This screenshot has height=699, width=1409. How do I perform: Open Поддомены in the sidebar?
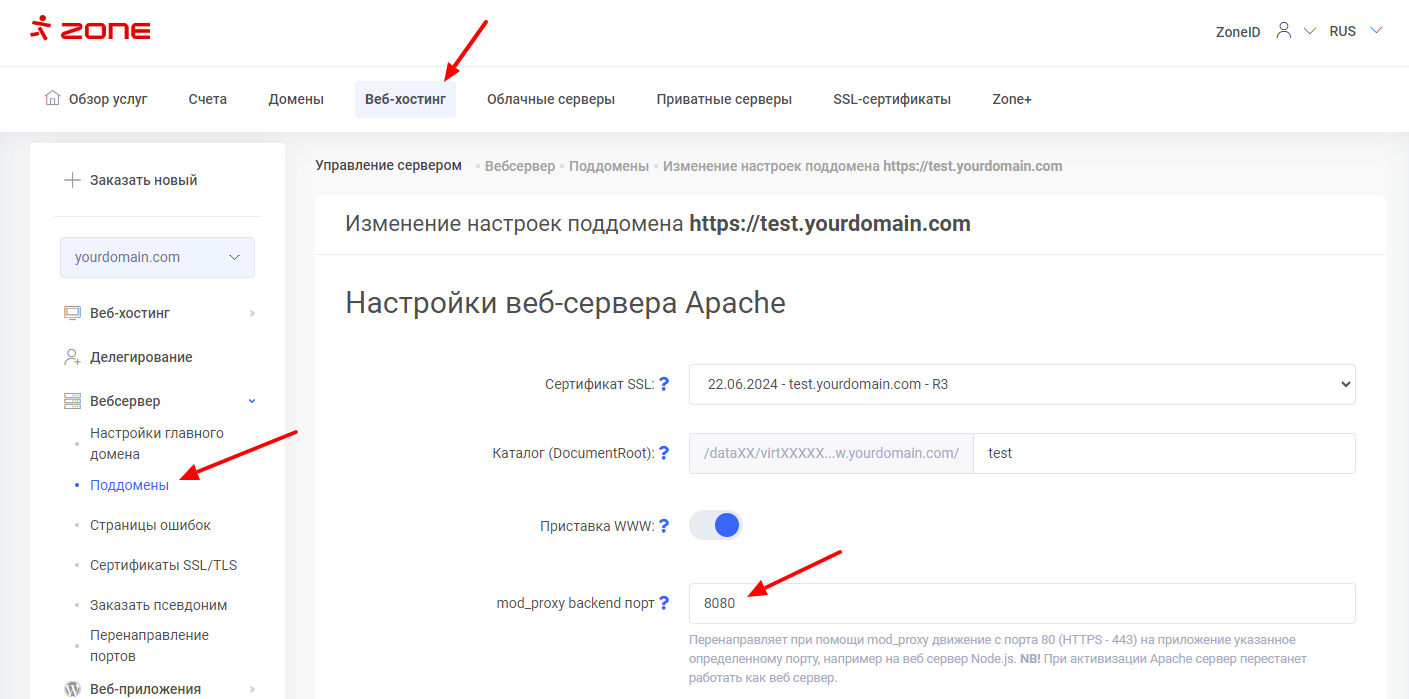pos(129,485)
